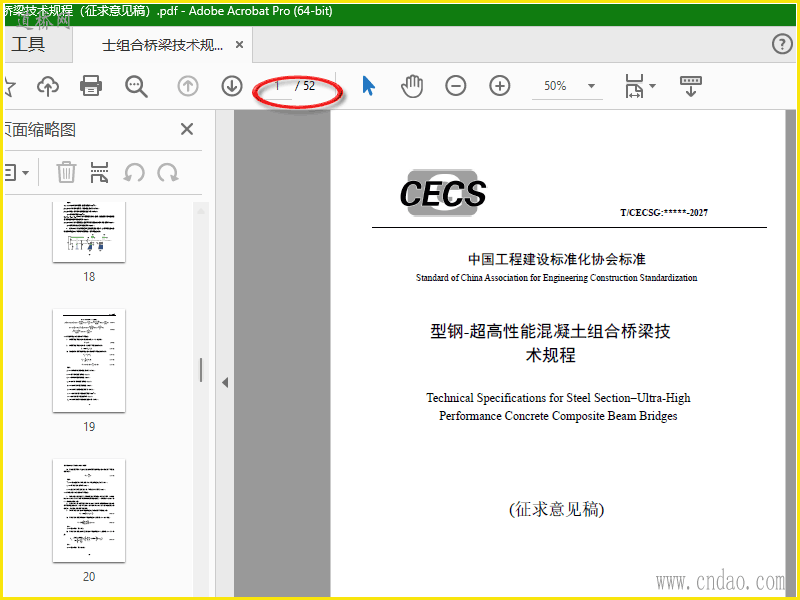Select the 土组合桥梁技术规... document tab
Screen dimensions: 800x600
pyautogui.click(x=162, y=45)
